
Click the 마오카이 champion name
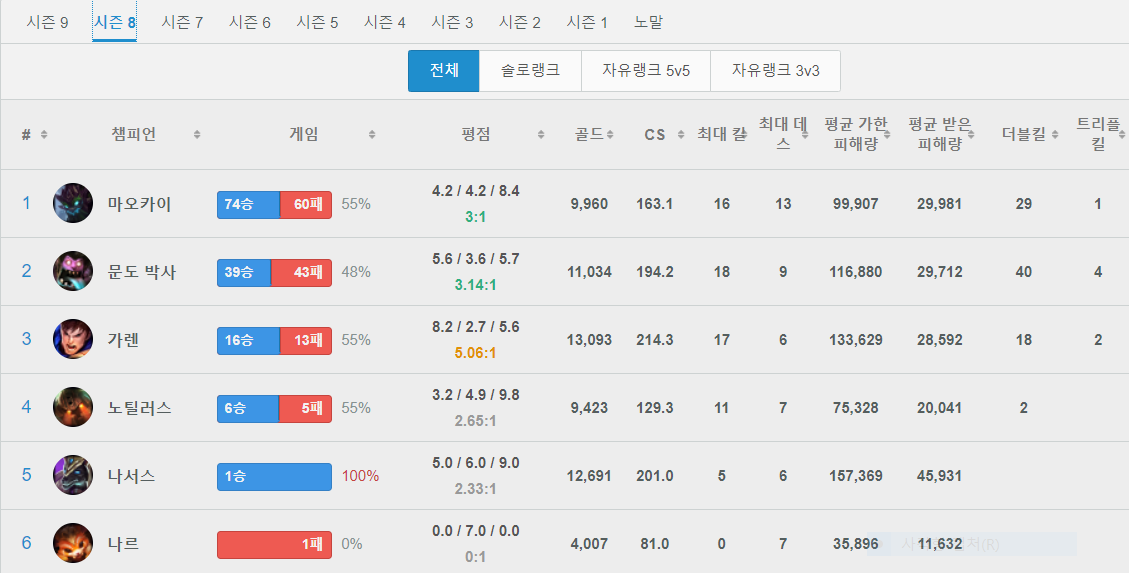[x=140, y=204]
